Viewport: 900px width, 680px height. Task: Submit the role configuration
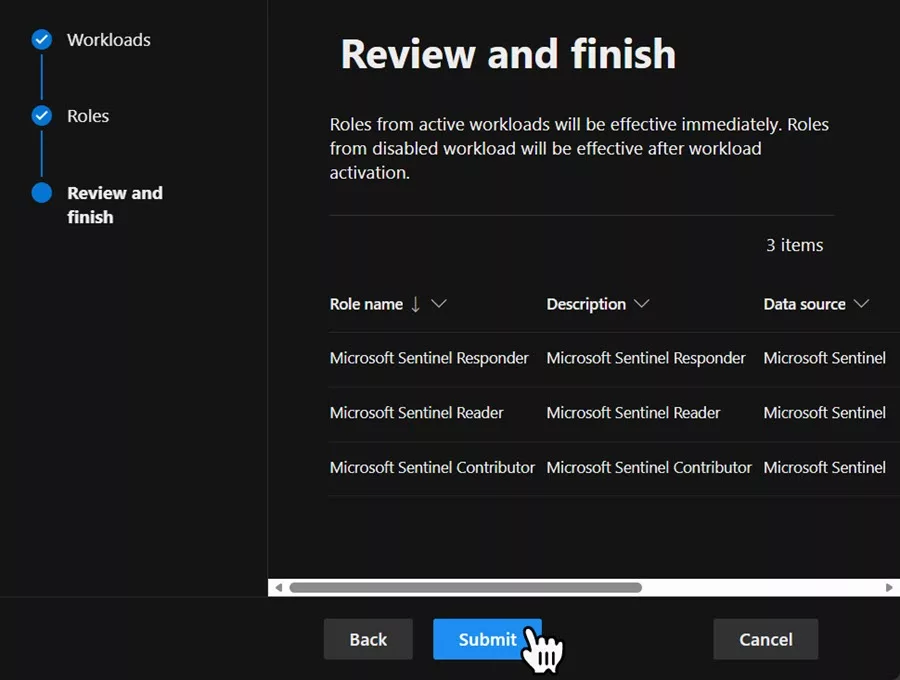coord(487,639)
